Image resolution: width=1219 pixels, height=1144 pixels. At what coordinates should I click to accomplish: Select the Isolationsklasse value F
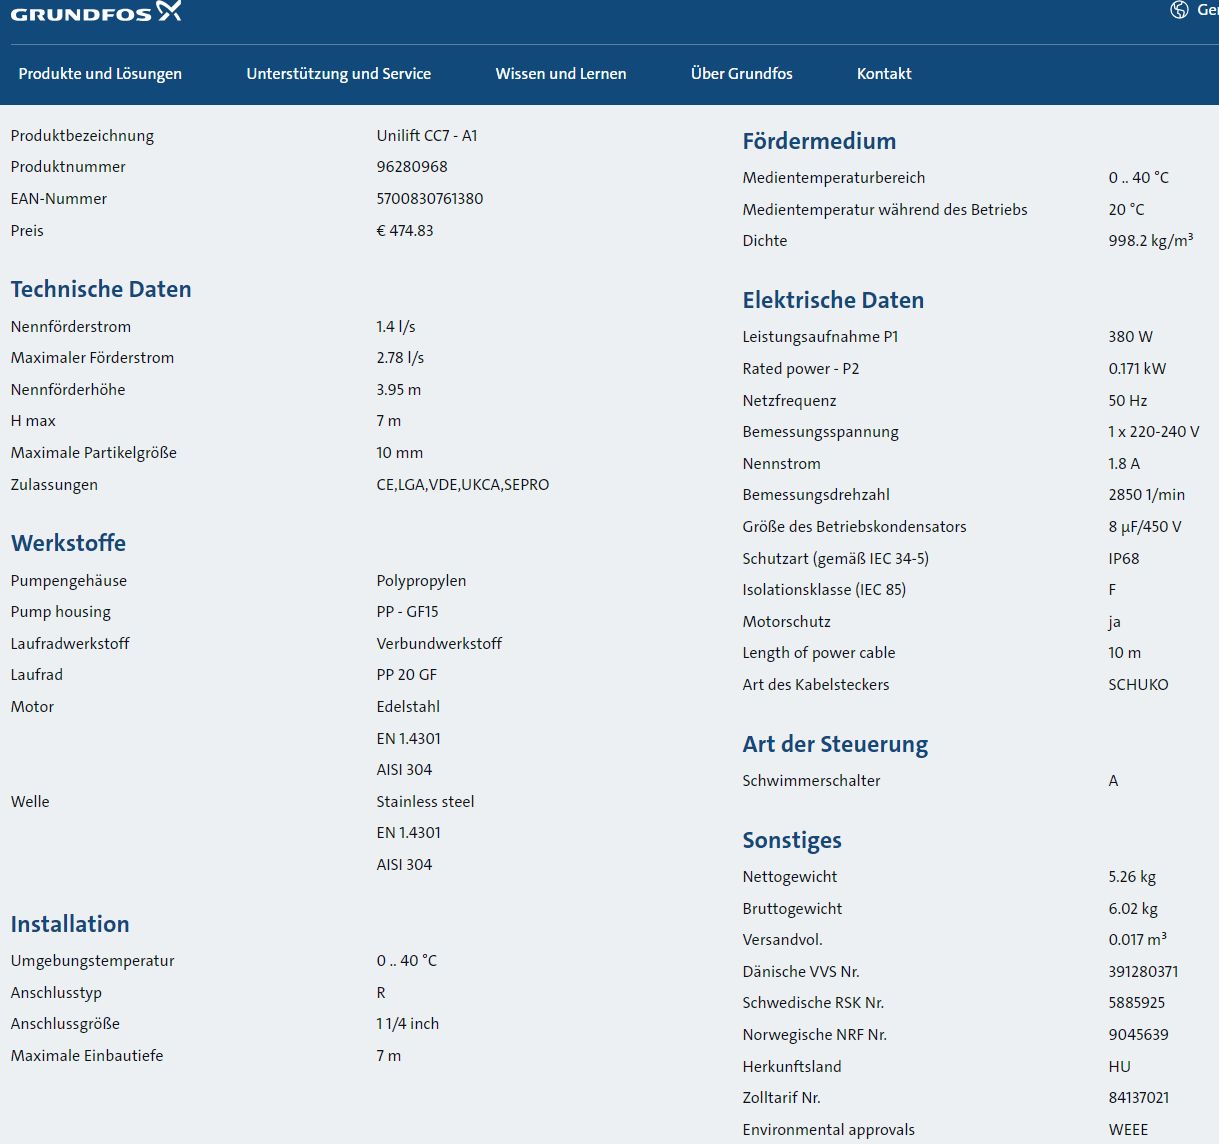tap(1112, 590)
